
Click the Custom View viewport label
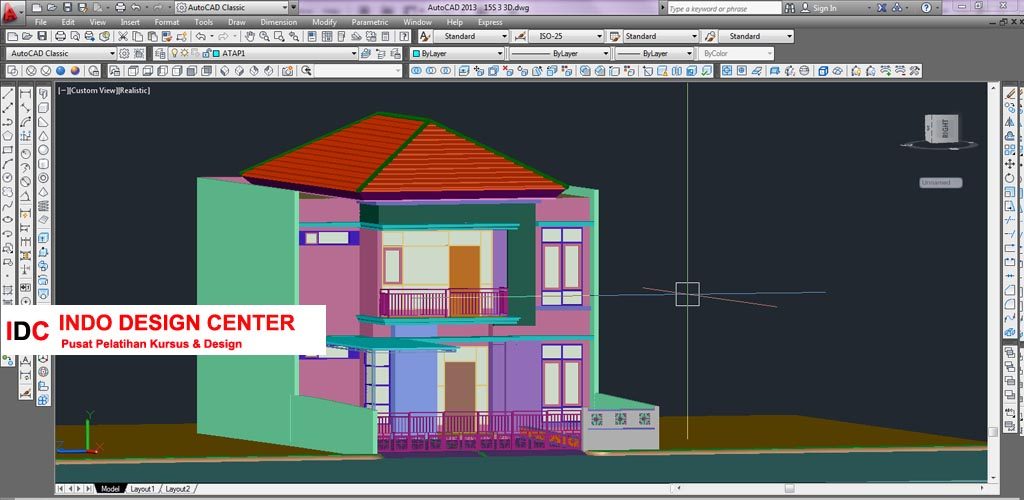[x=92, y=91]
